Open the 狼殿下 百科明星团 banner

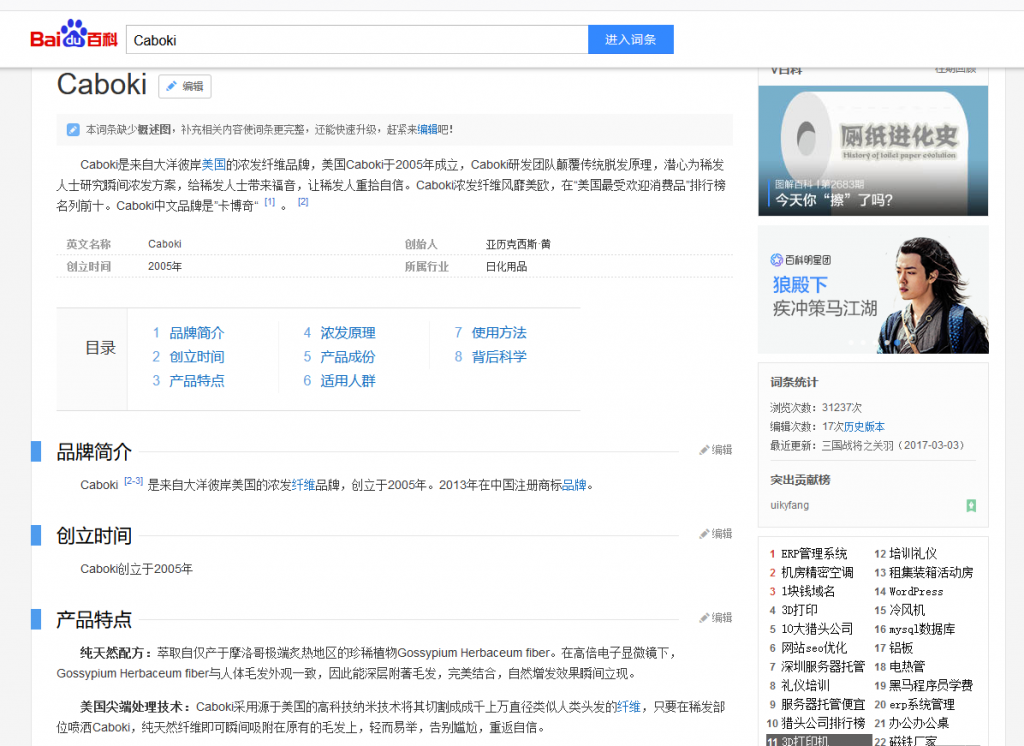873,289
